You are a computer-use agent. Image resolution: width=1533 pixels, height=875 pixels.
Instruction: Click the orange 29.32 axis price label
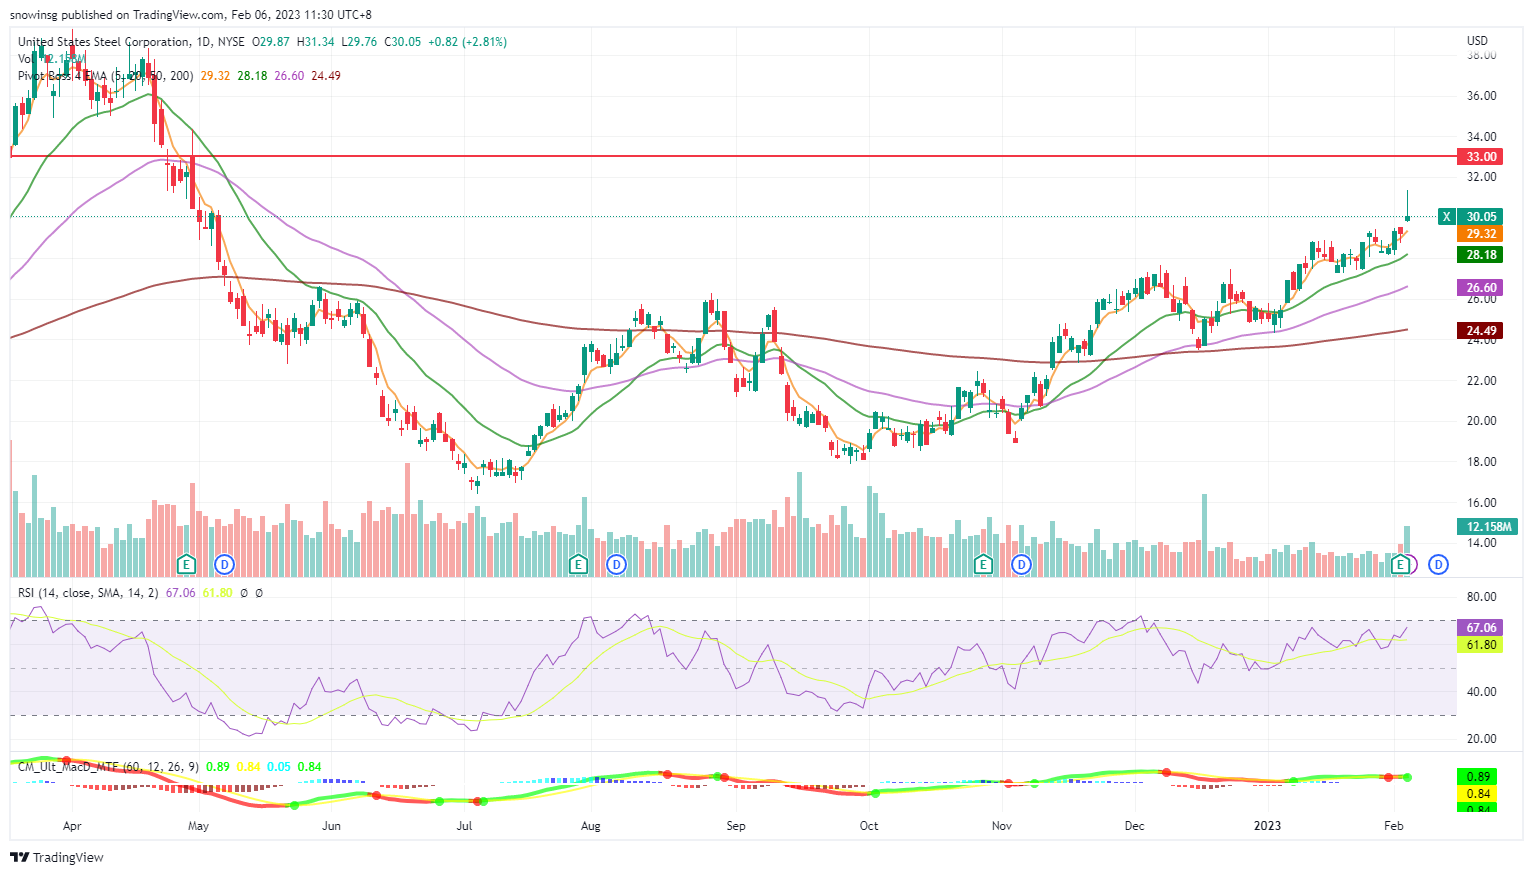(1481, 234)
